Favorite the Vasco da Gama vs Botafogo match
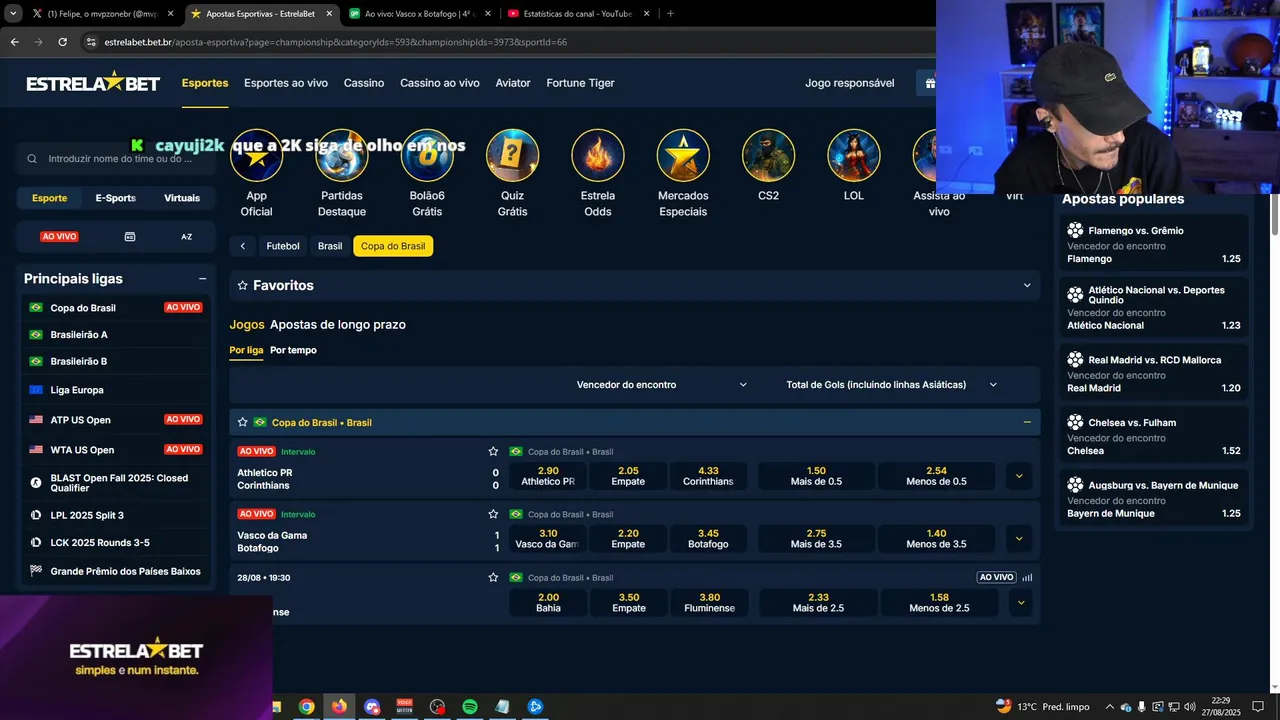The image size is (1280, 720). [x=493, y=514]
